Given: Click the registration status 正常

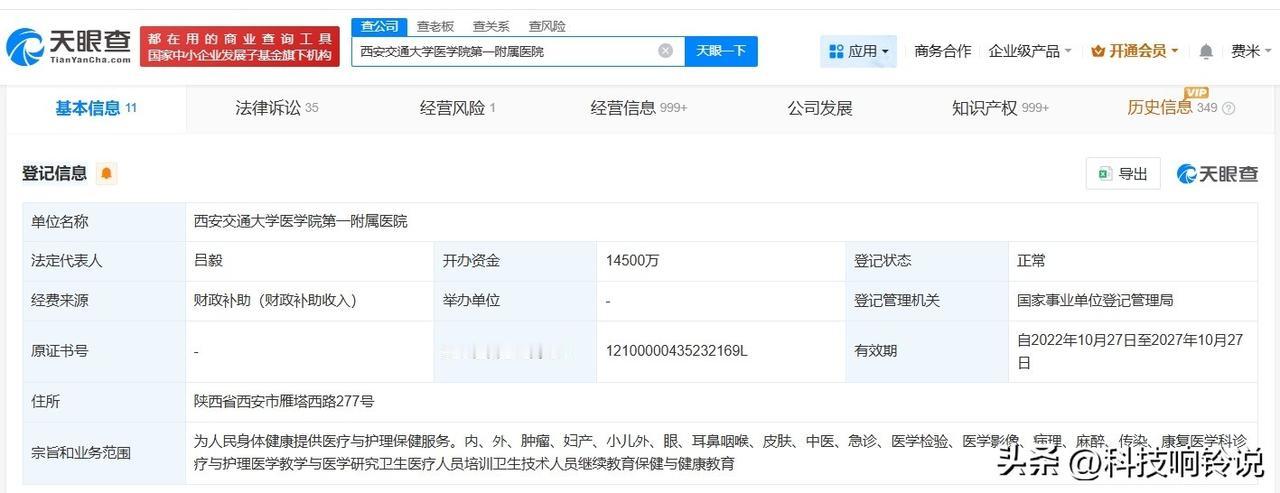Looking at the screenshot, I should coord(1032,261).
